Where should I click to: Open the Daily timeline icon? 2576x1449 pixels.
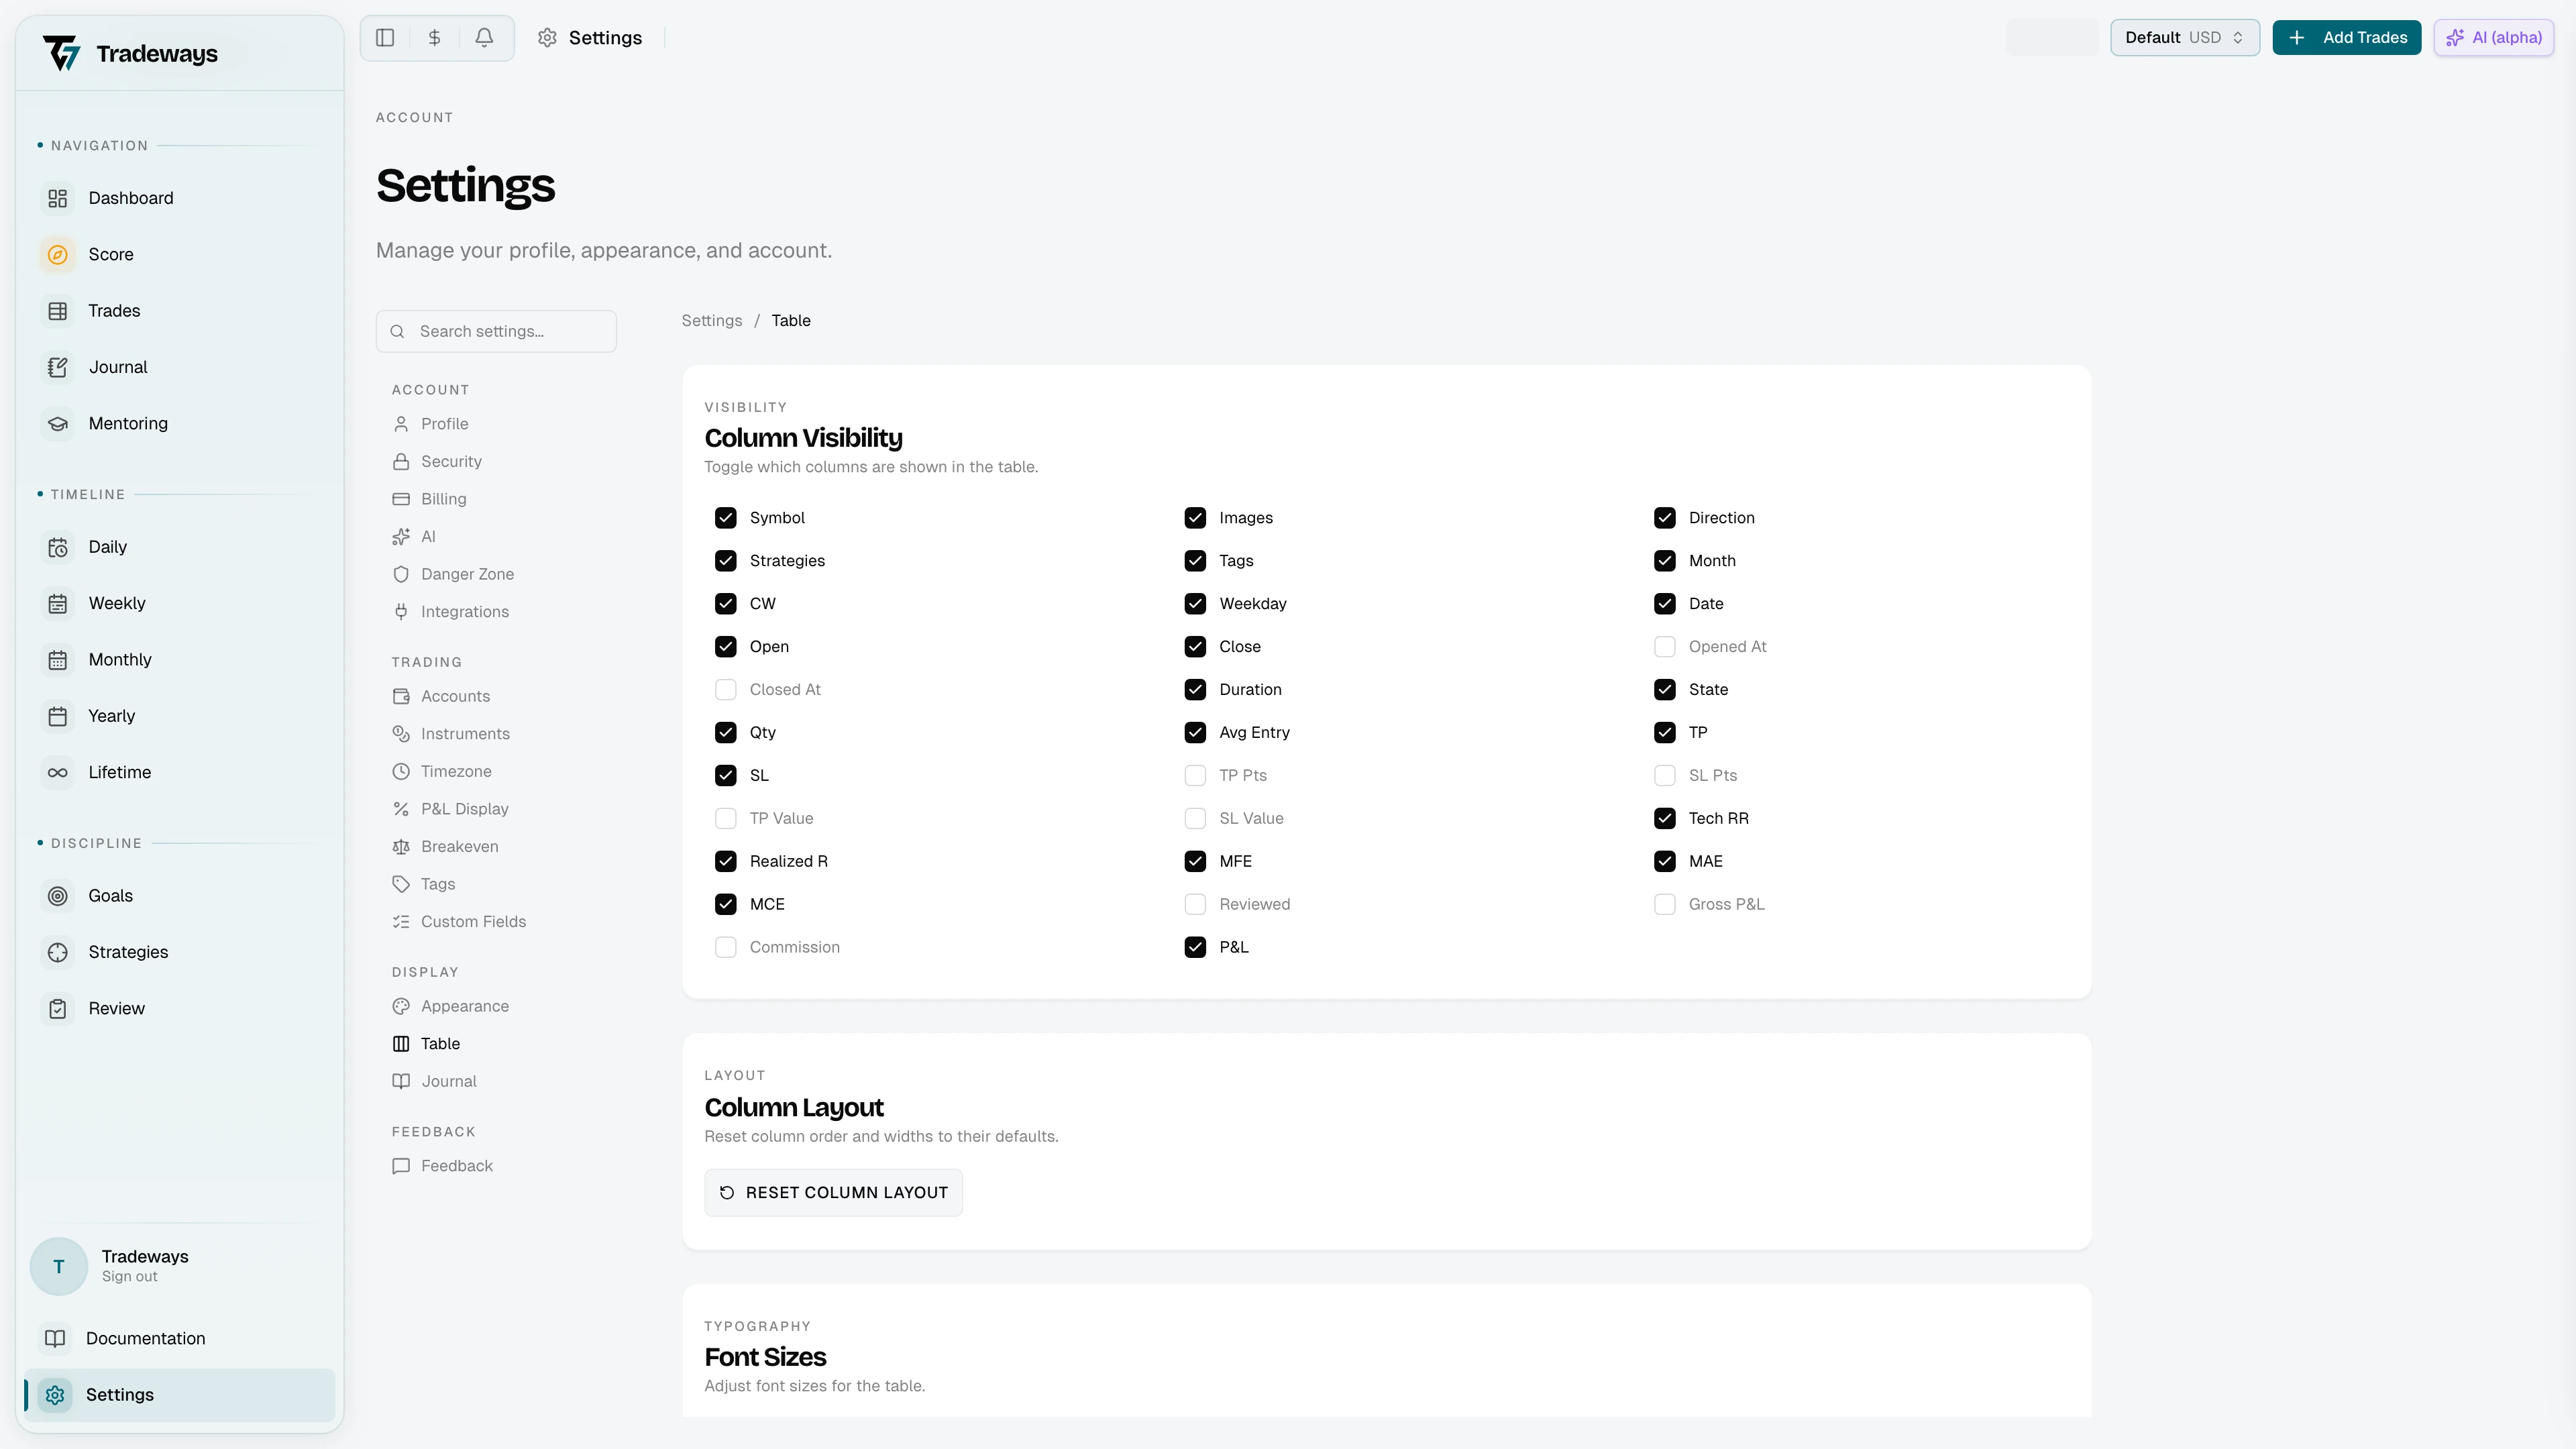coord(58,547)
